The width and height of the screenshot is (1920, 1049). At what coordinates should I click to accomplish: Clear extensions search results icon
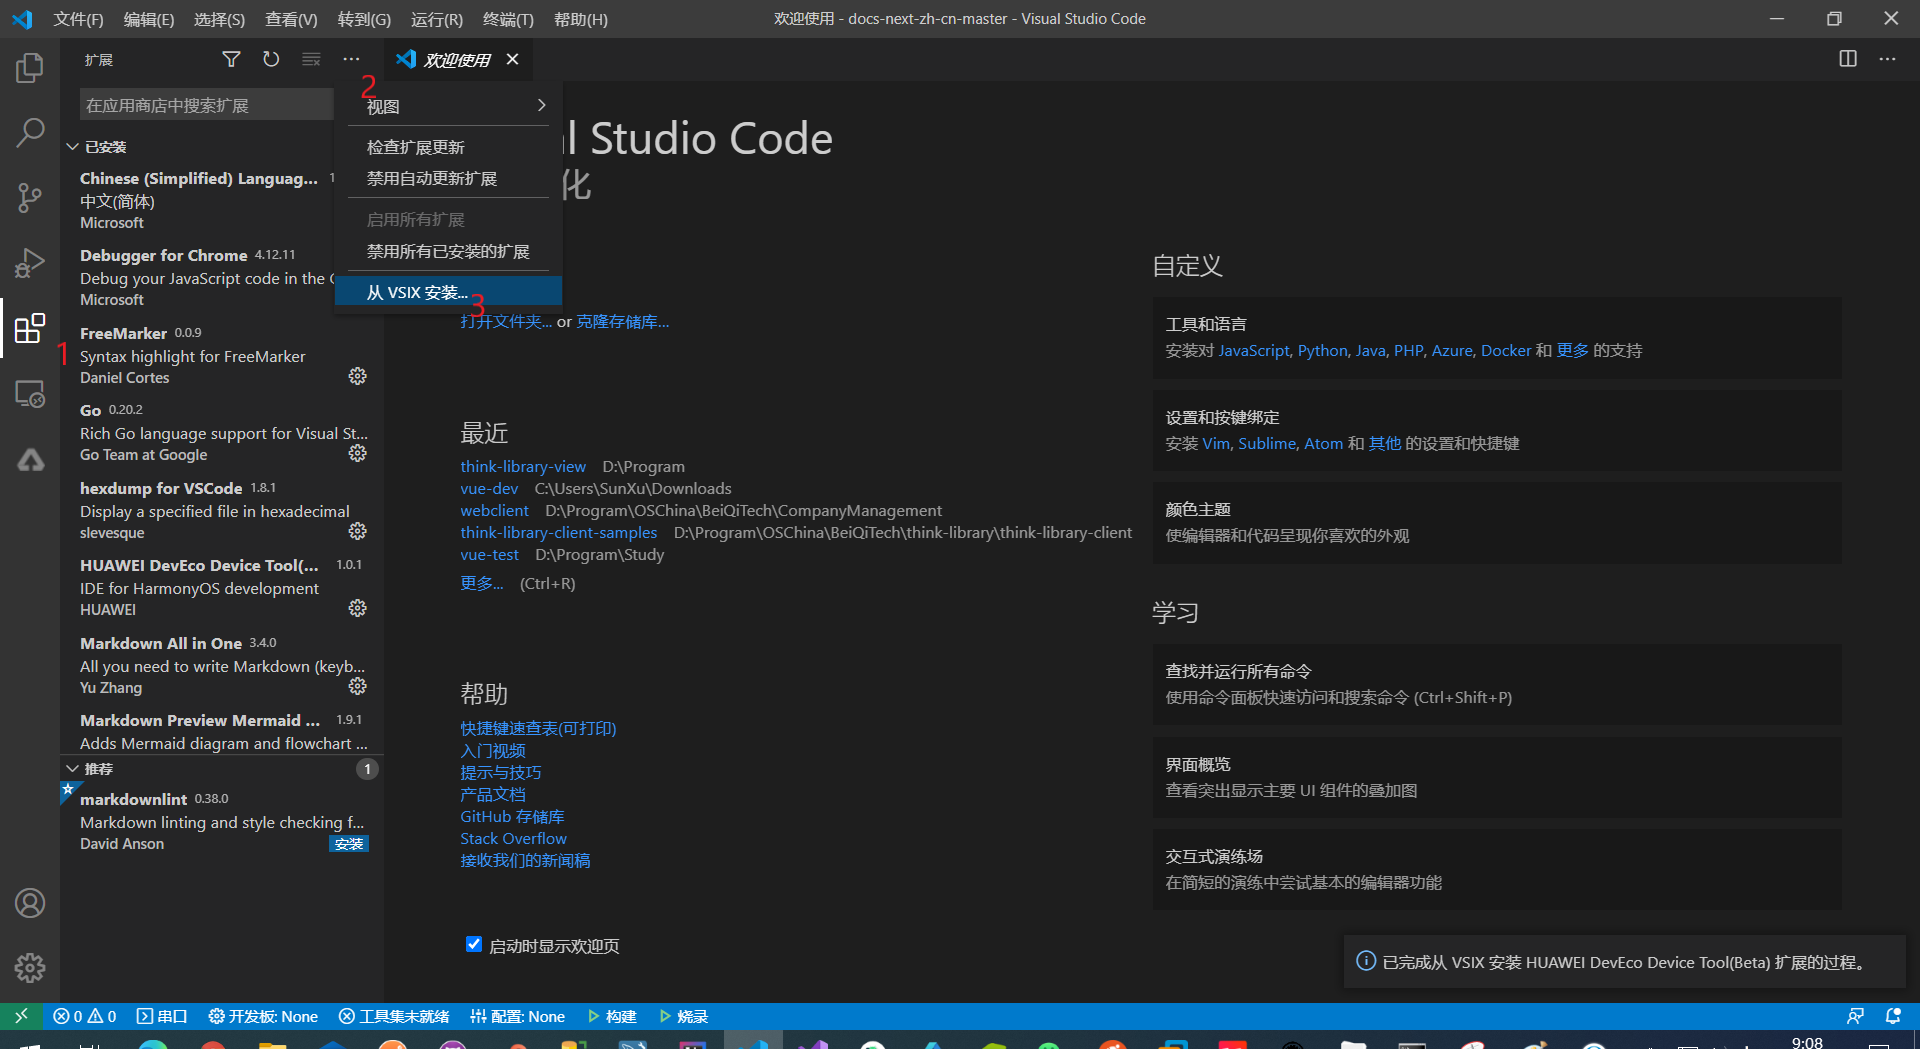(x=311, y=60)
